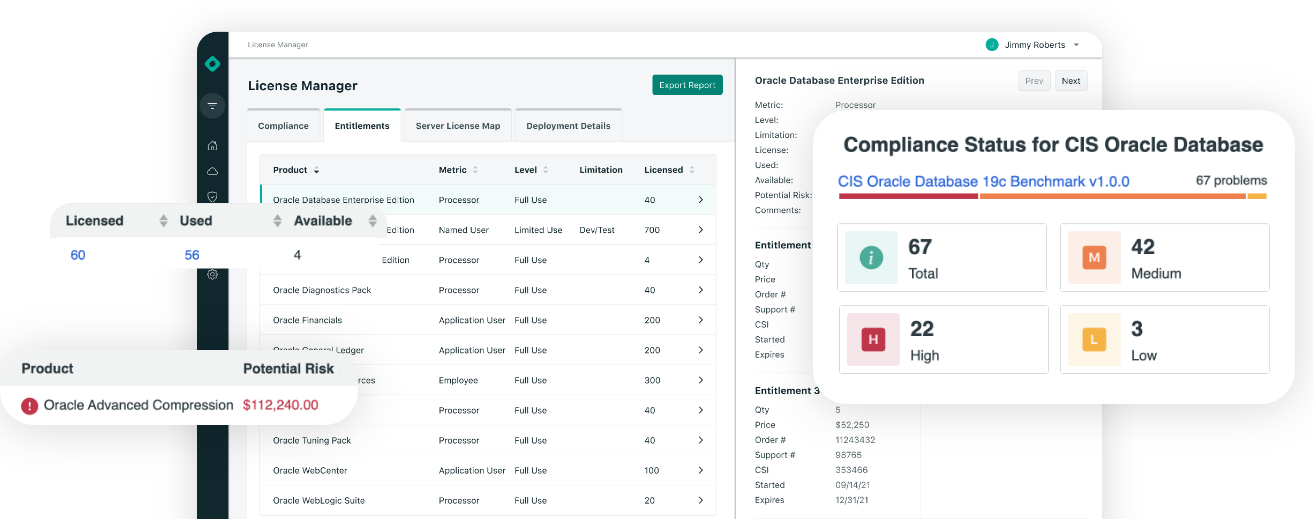Click the Employee metric cell
The image size is (1313, 519).
pyautogui.click(x=457, y=380)
